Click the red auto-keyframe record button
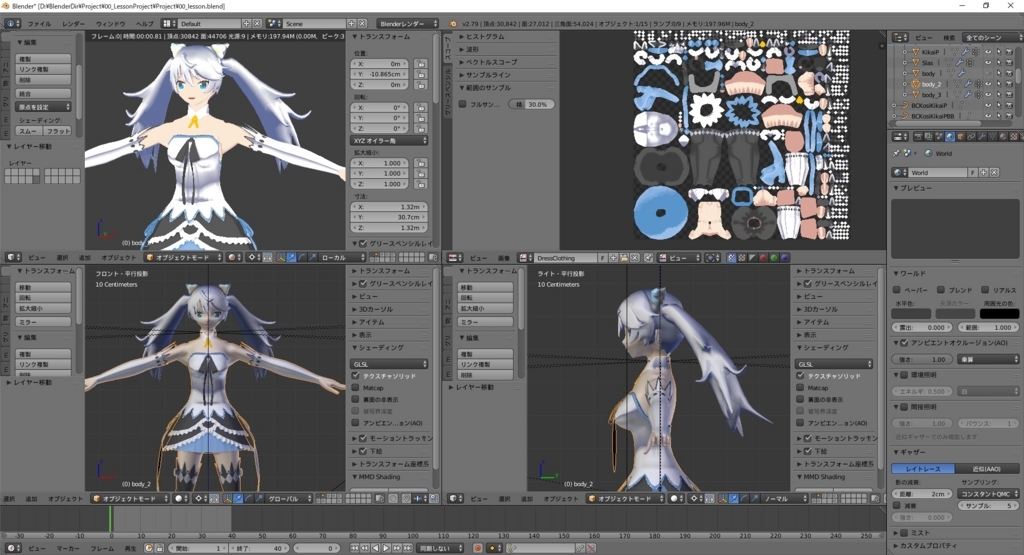The width and height of the screenshot is (1024, 555). (479, 548)
